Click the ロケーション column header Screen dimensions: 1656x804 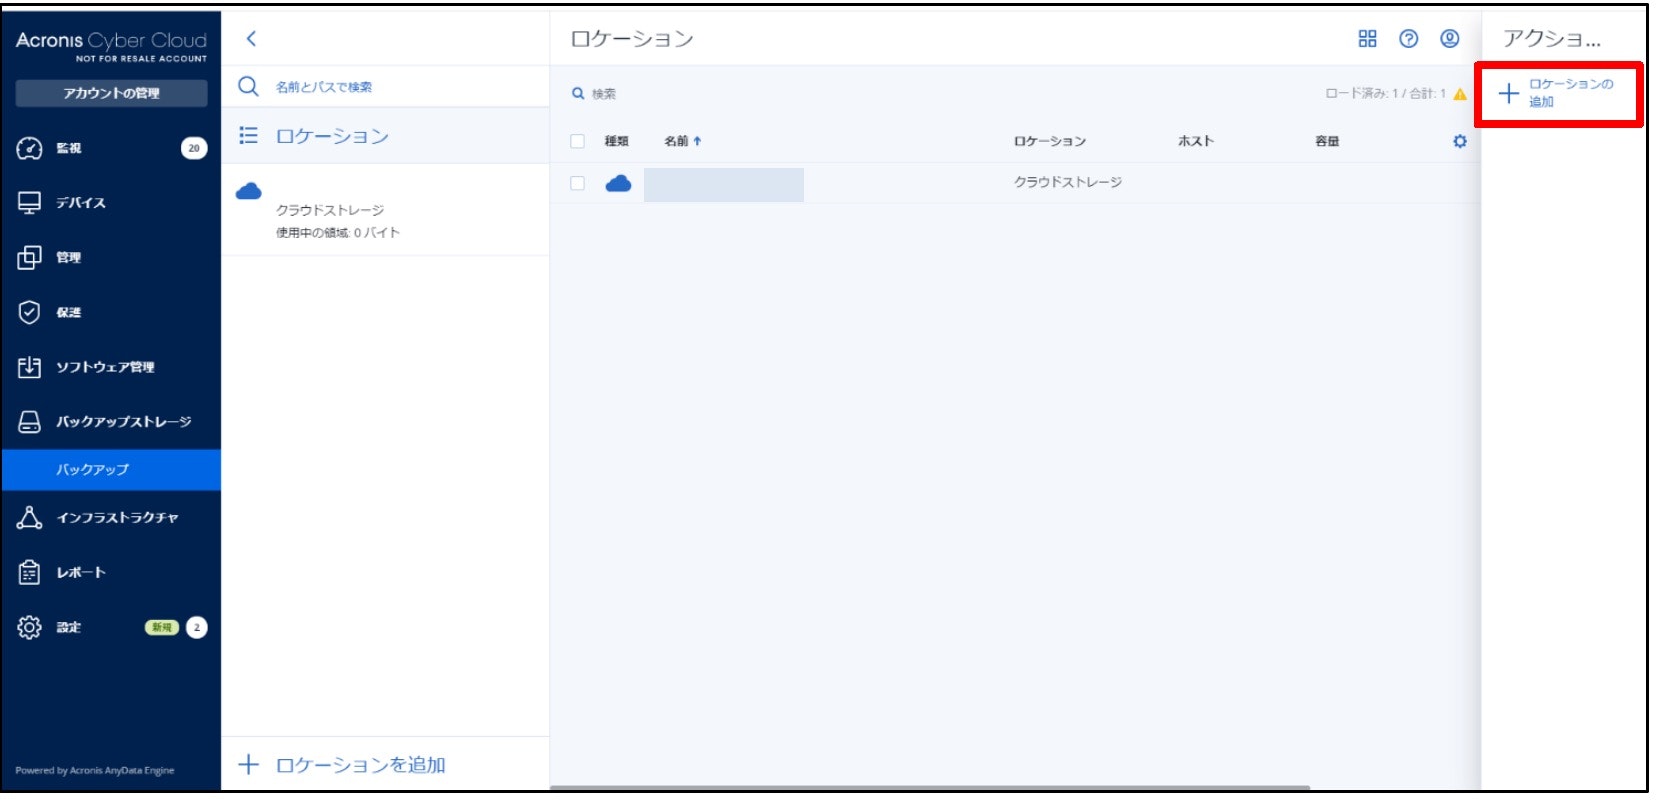coord(1050,141)
